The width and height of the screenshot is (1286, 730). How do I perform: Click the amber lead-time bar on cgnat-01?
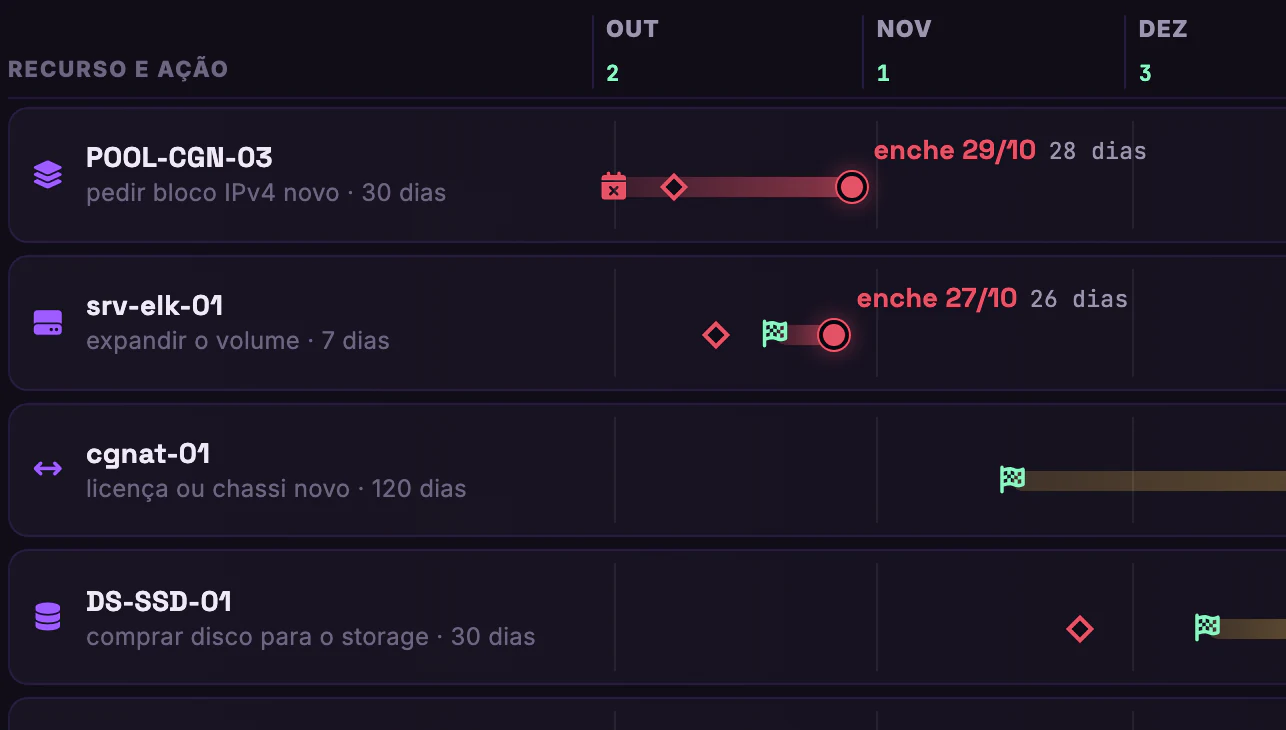[1155, 480]
